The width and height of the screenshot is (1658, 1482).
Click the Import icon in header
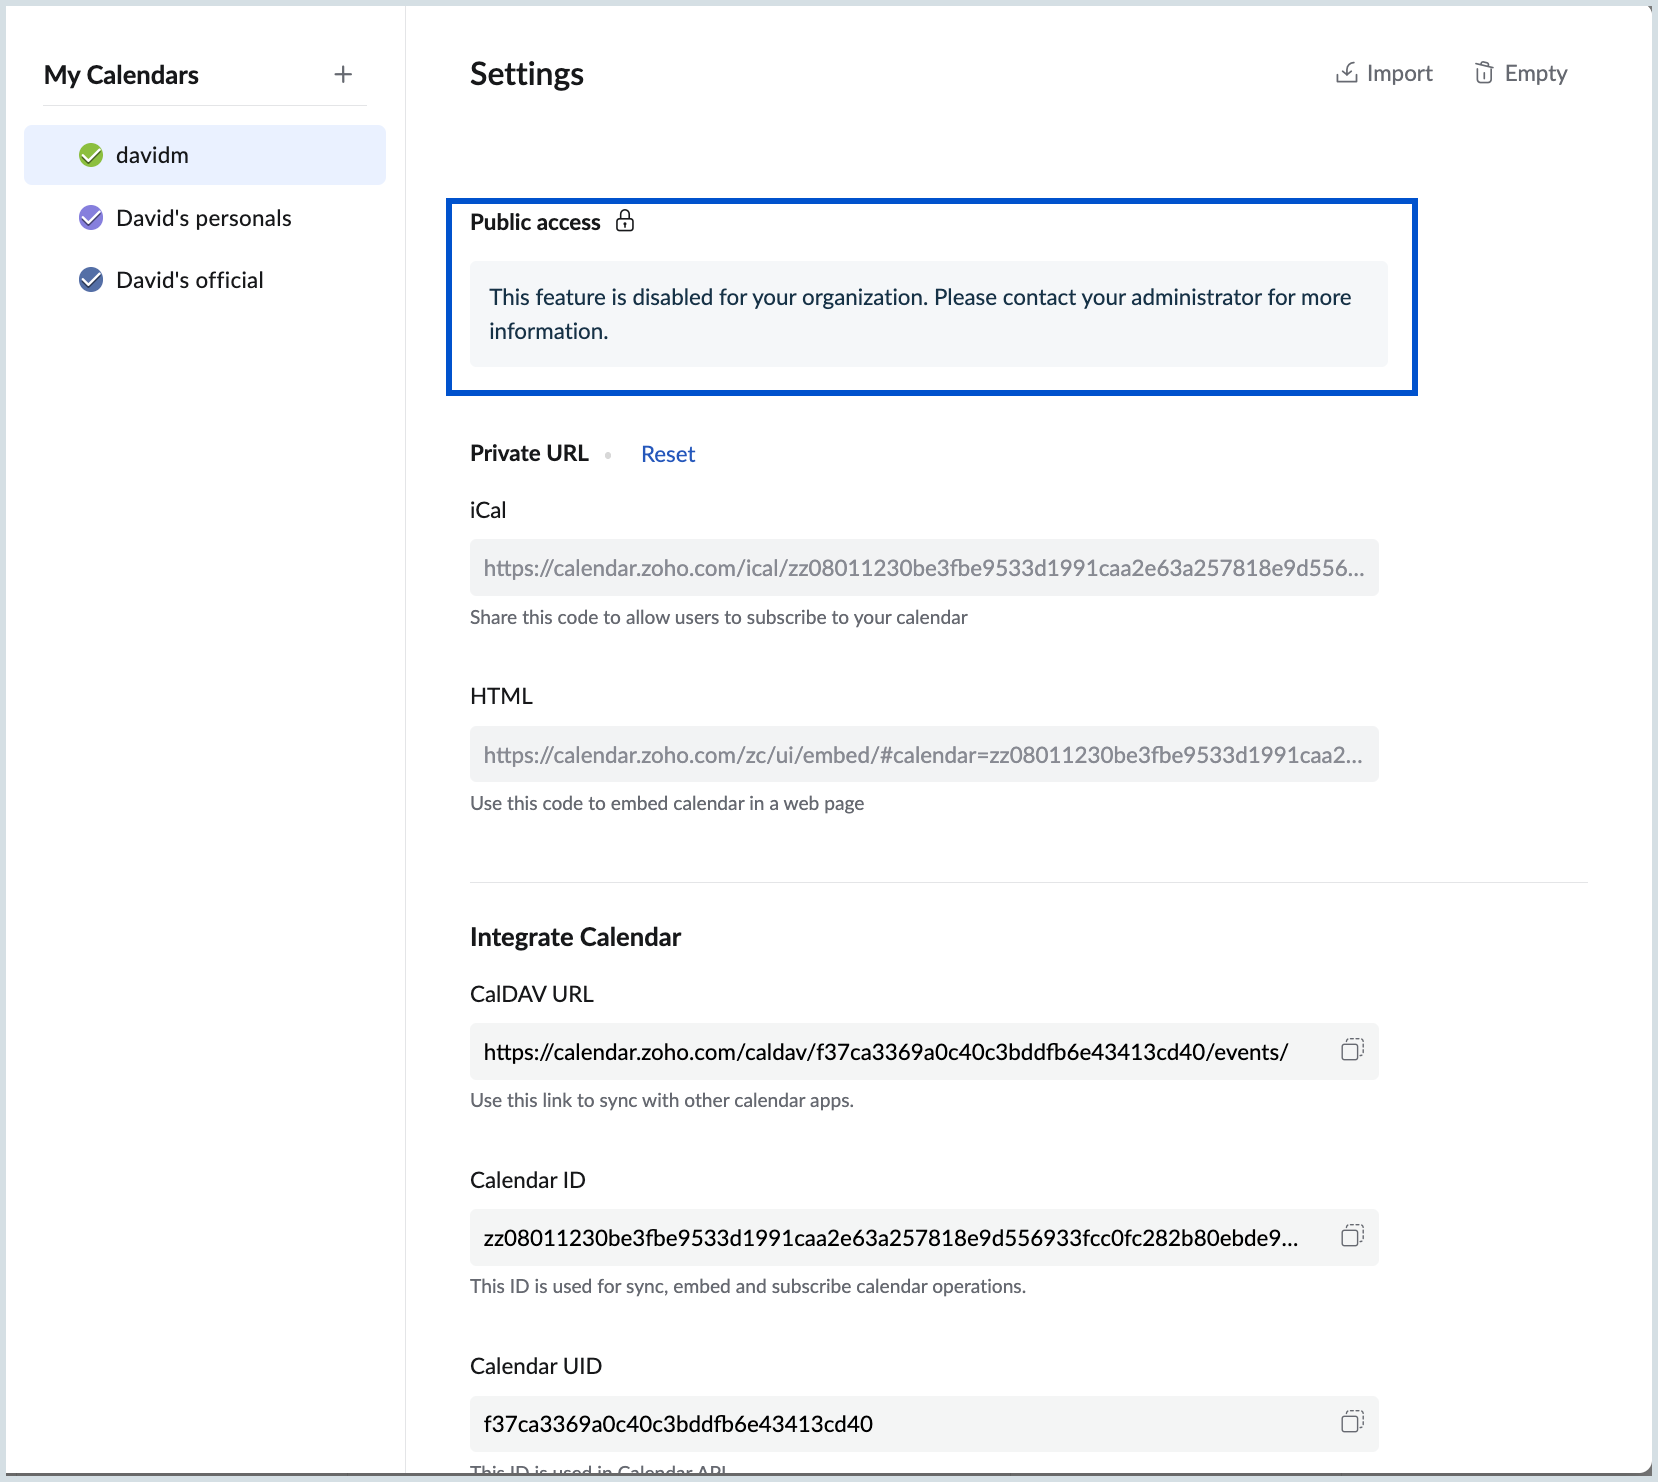click(x=1347, y=73)
